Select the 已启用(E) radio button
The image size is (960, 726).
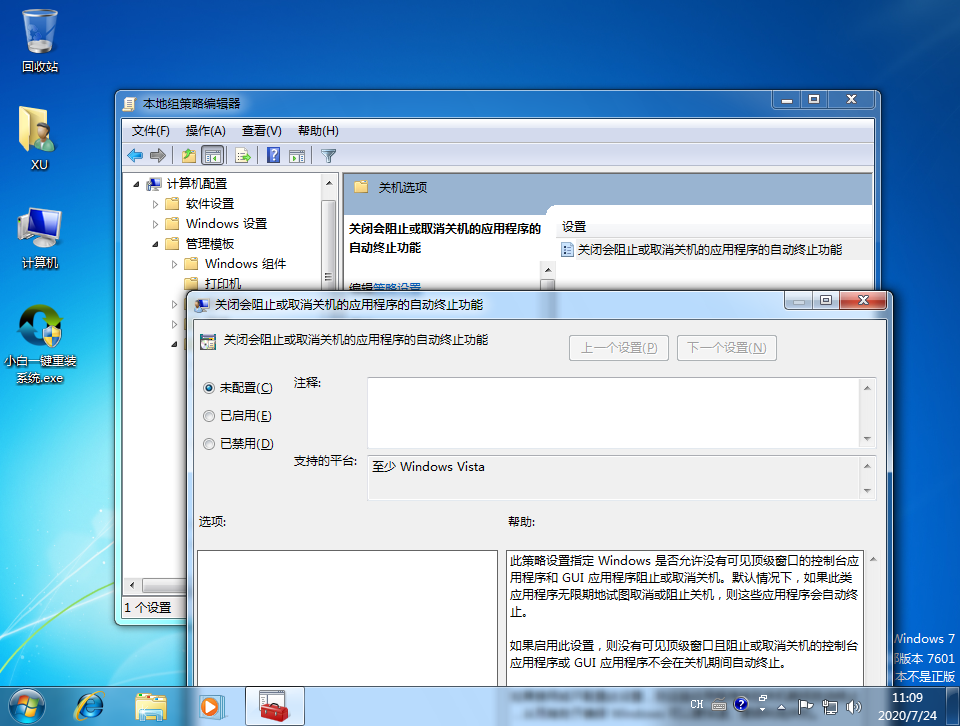pos(209,416)
